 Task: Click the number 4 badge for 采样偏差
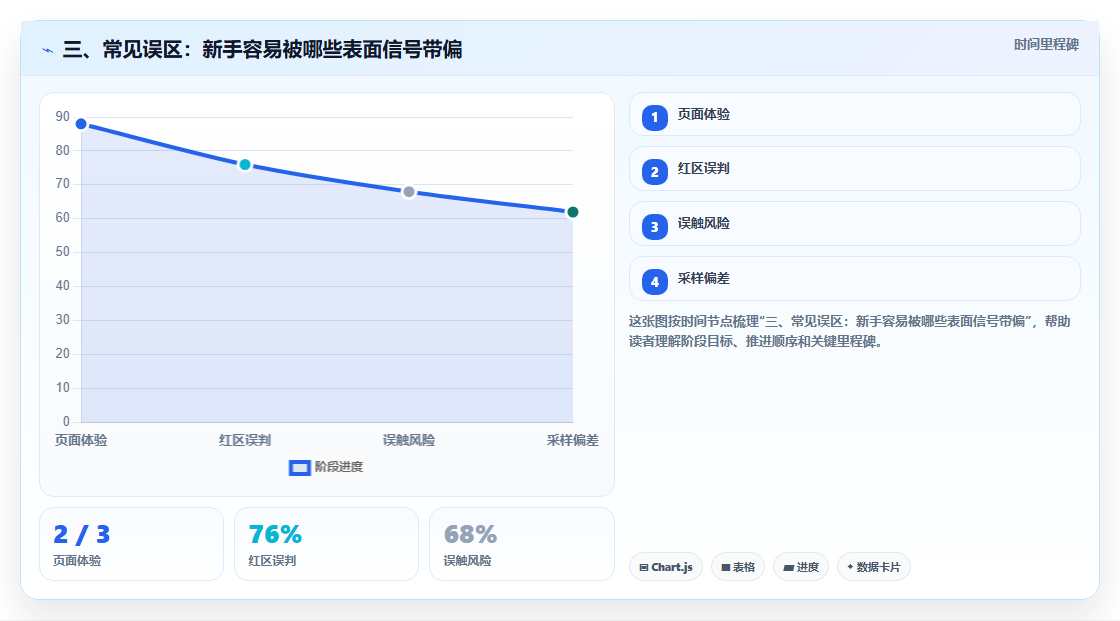click(654, 282)
